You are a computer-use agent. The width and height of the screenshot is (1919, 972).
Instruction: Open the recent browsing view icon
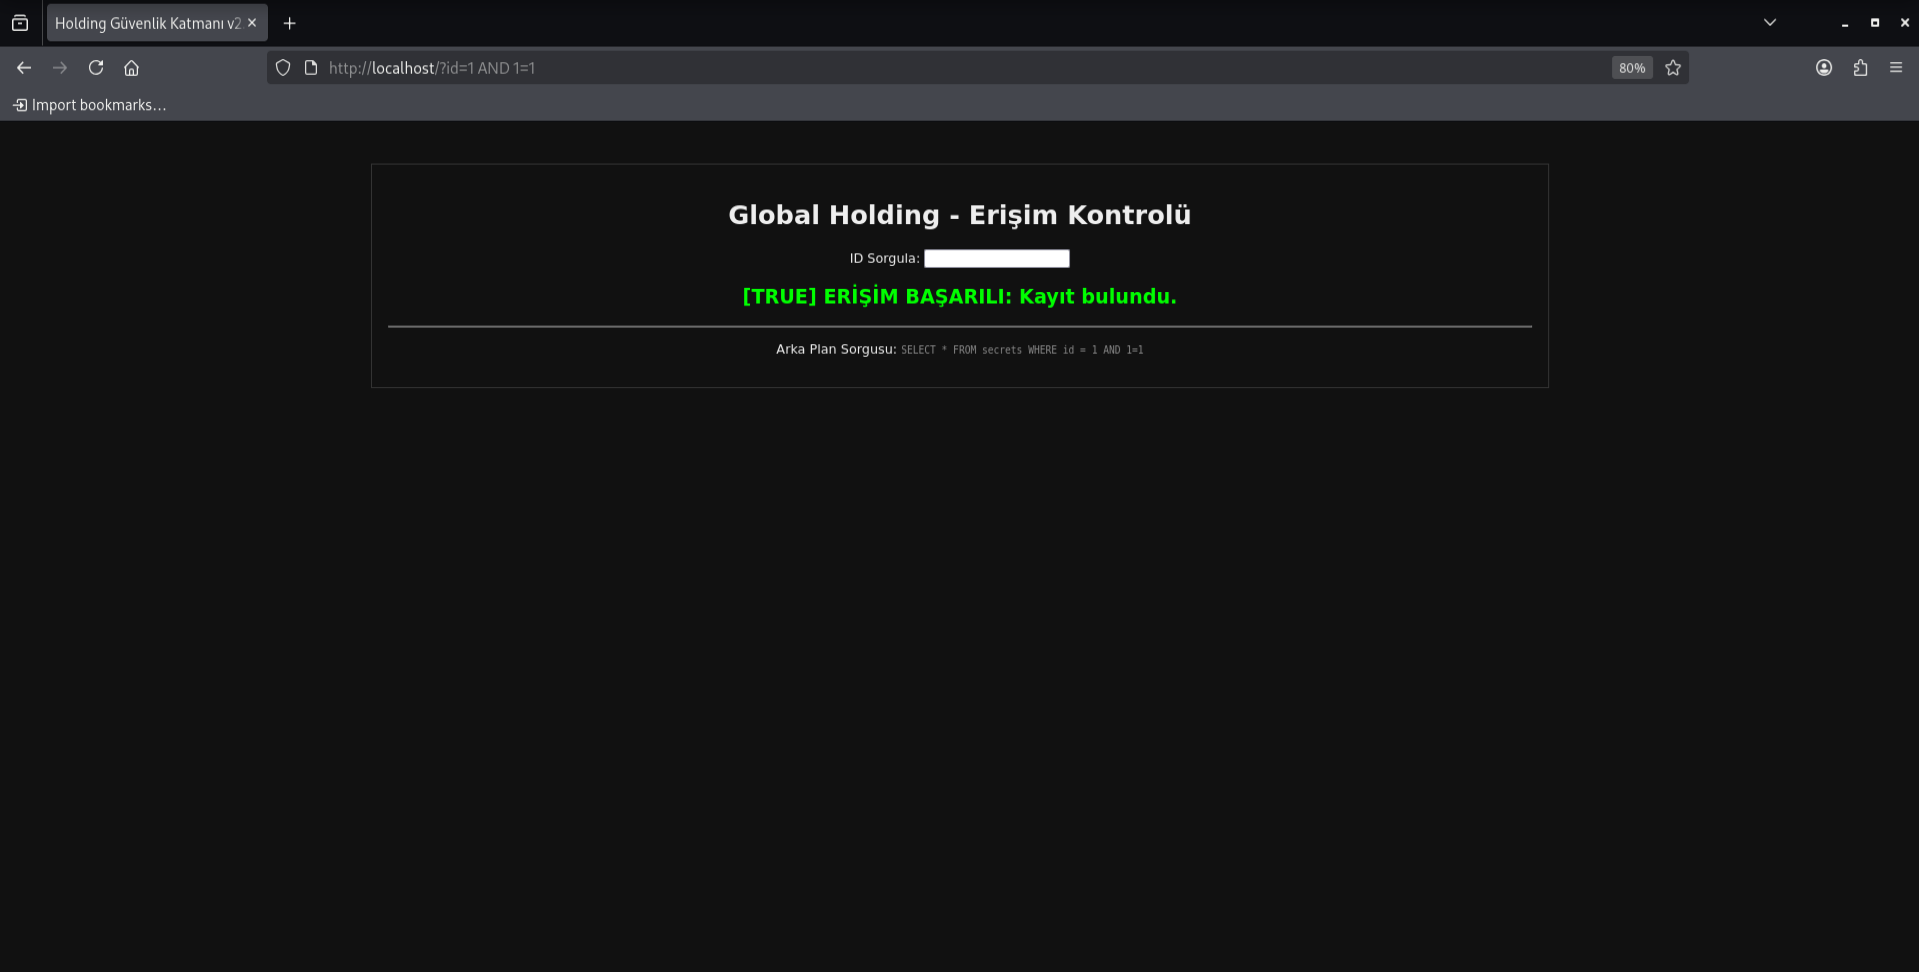(x=20, y=23)
